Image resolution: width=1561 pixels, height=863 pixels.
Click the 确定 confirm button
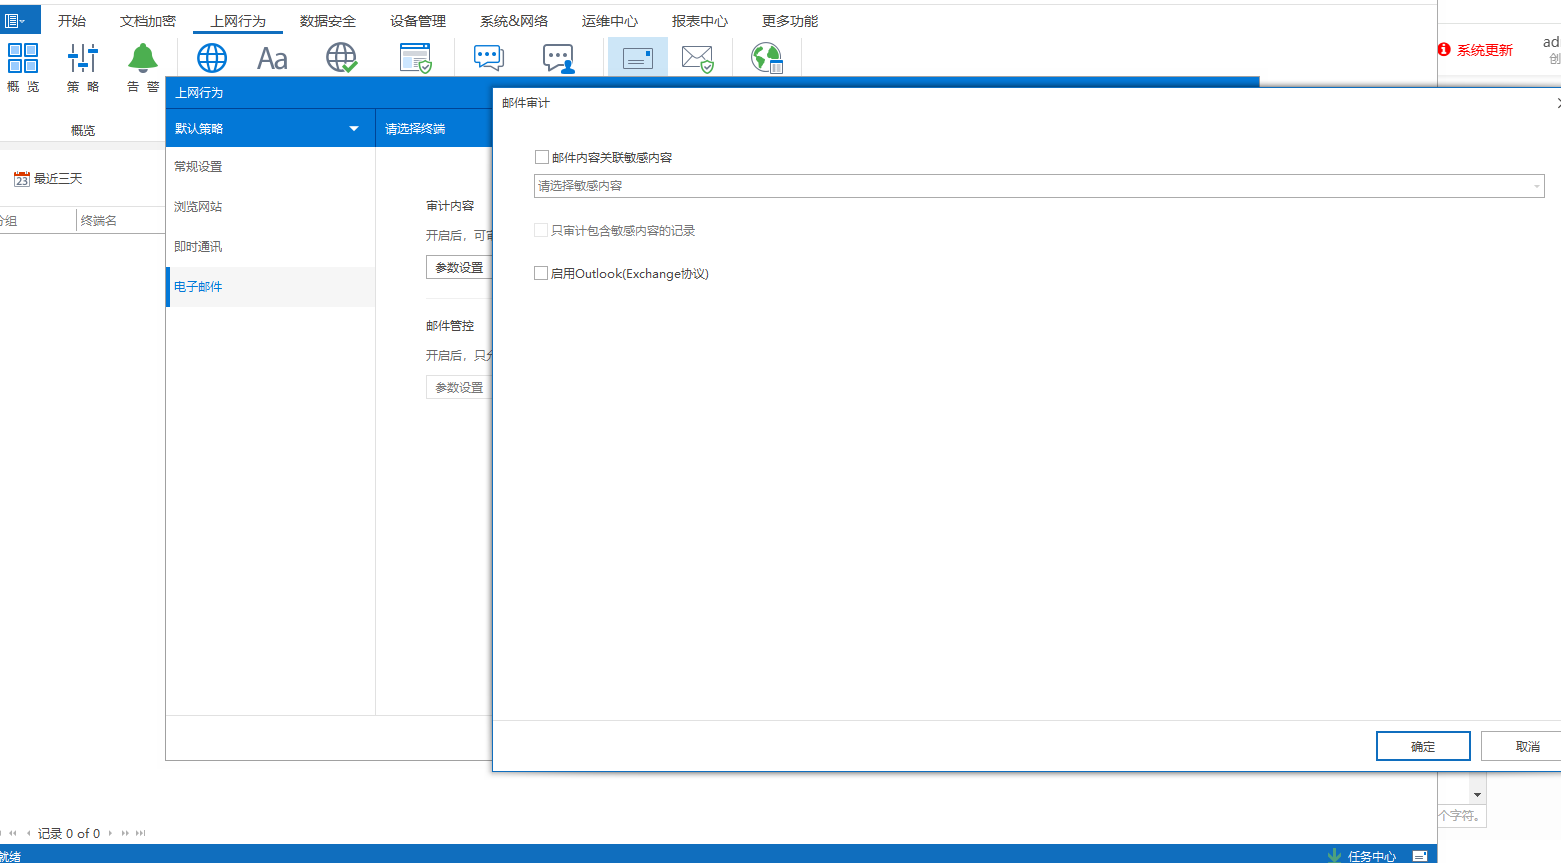pos(1422,746)
